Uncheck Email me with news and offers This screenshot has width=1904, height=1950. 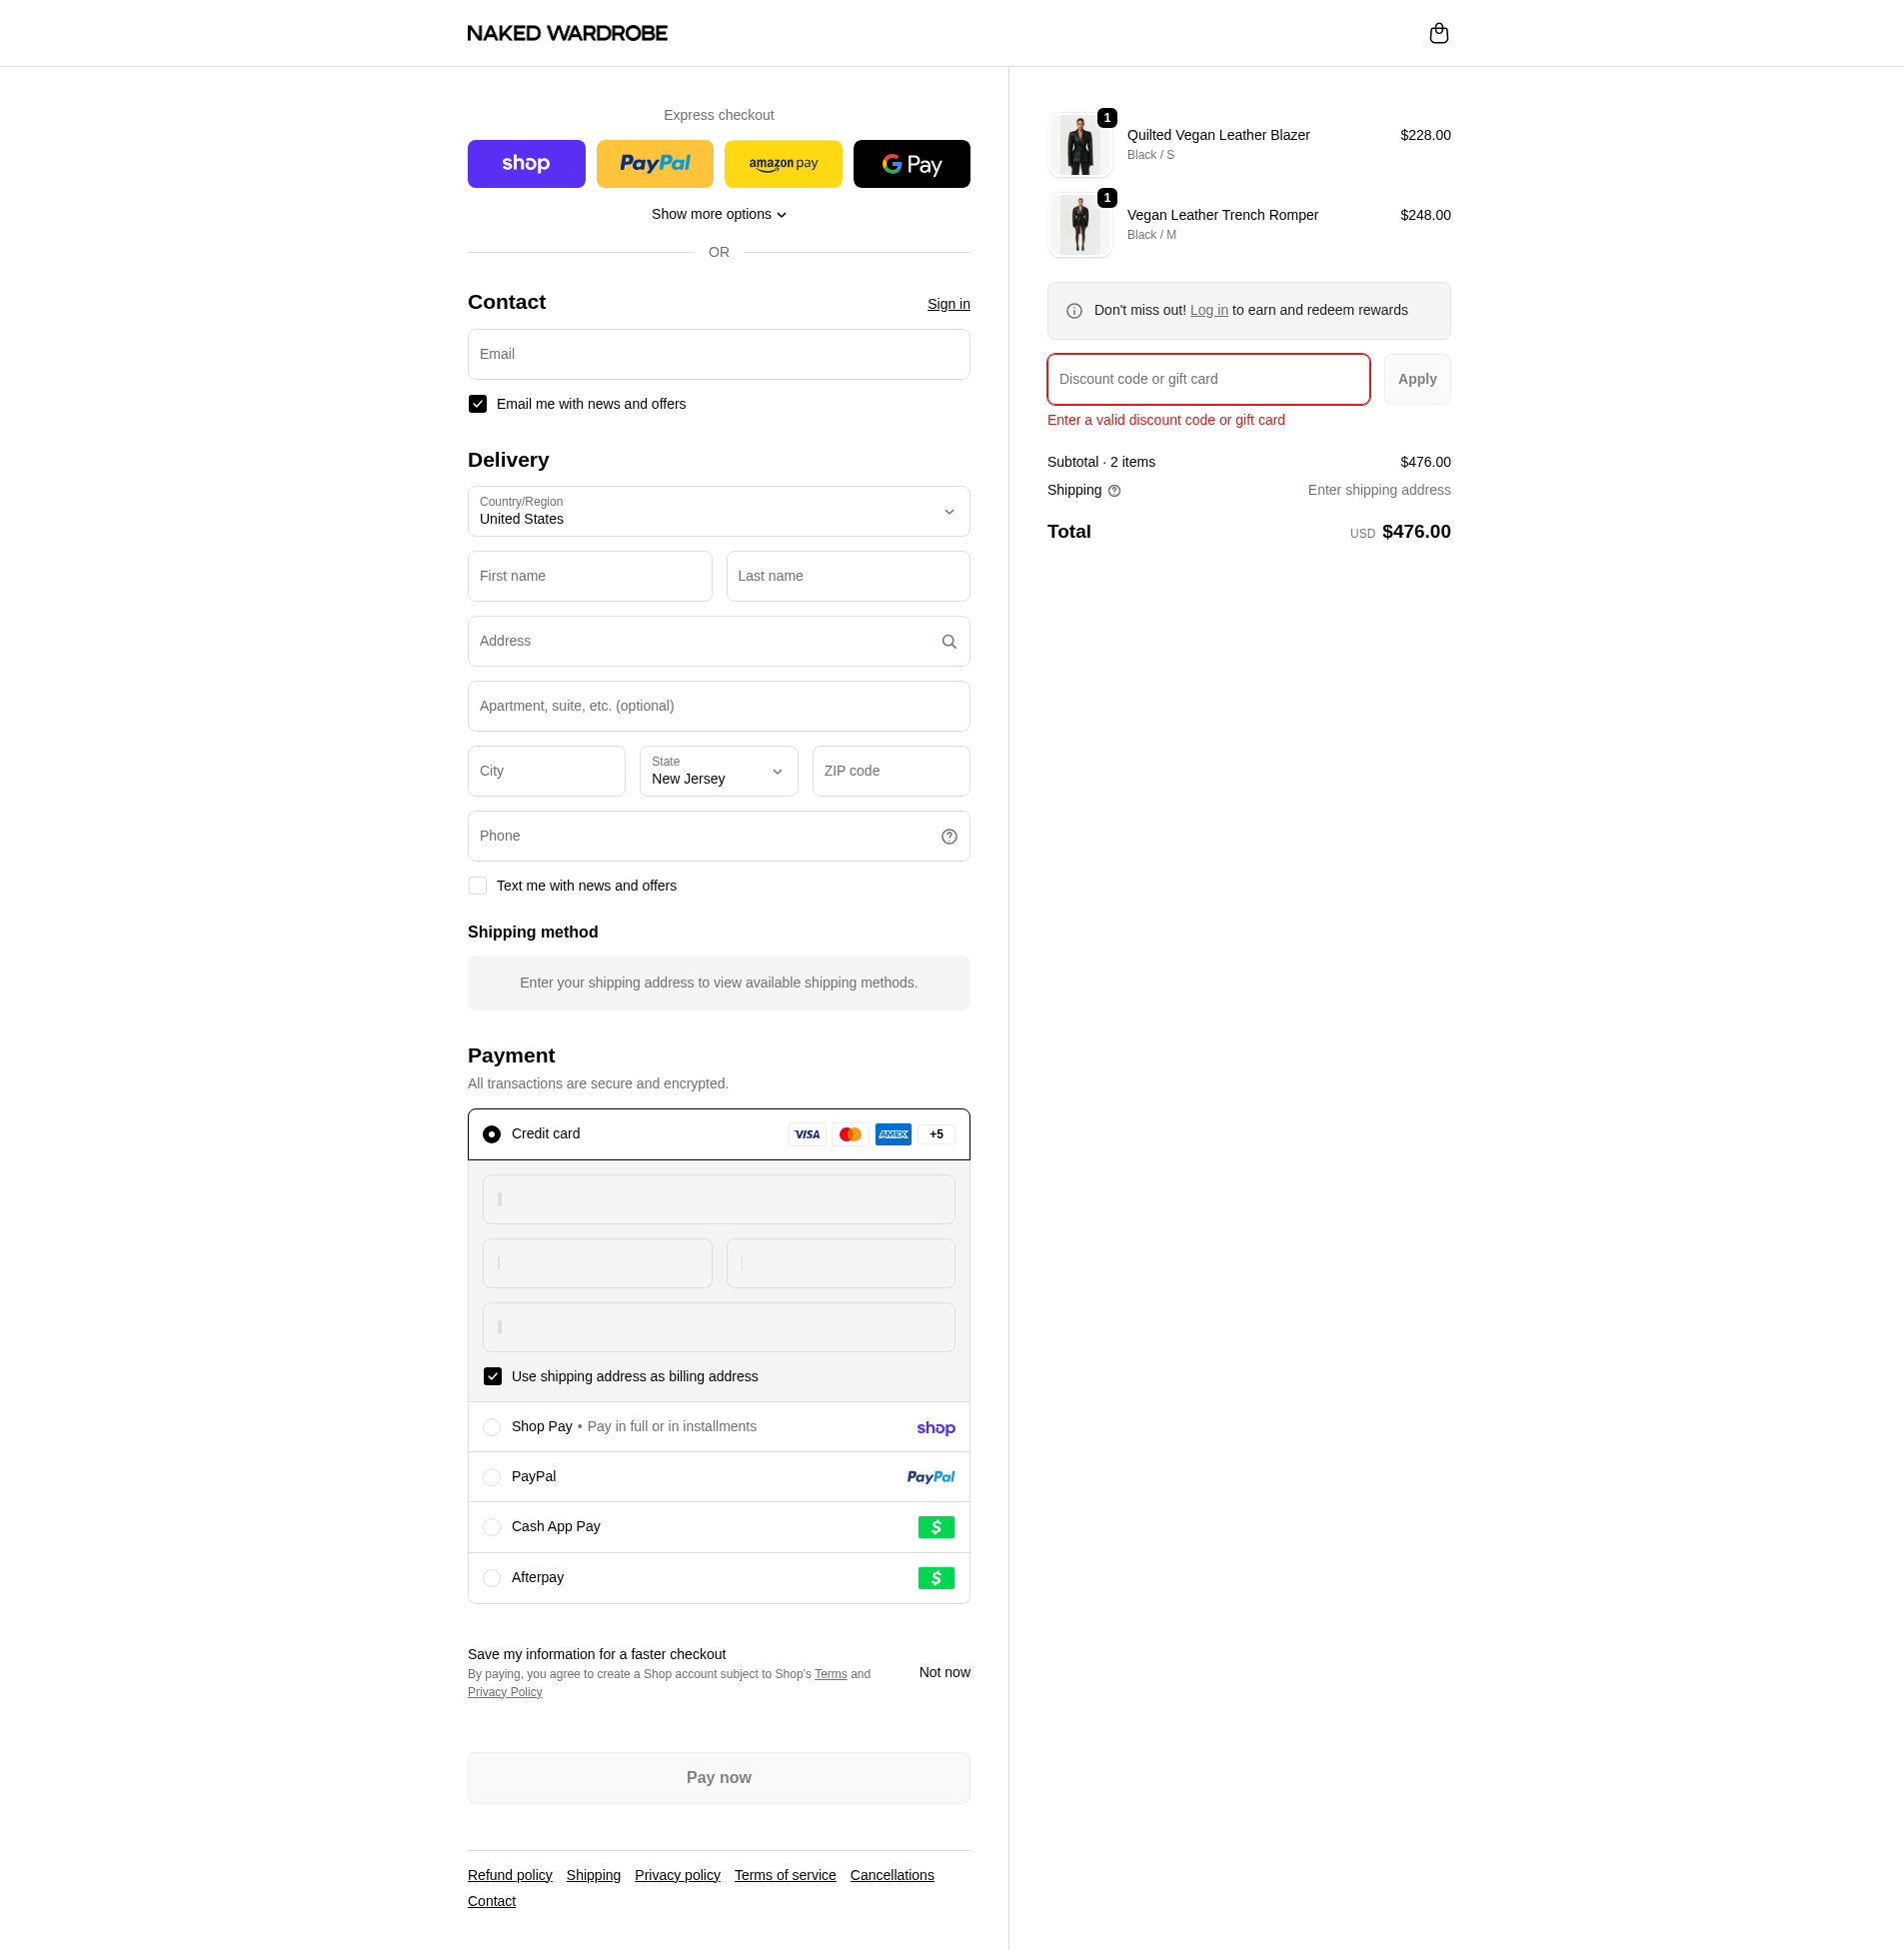coord(477,404)
